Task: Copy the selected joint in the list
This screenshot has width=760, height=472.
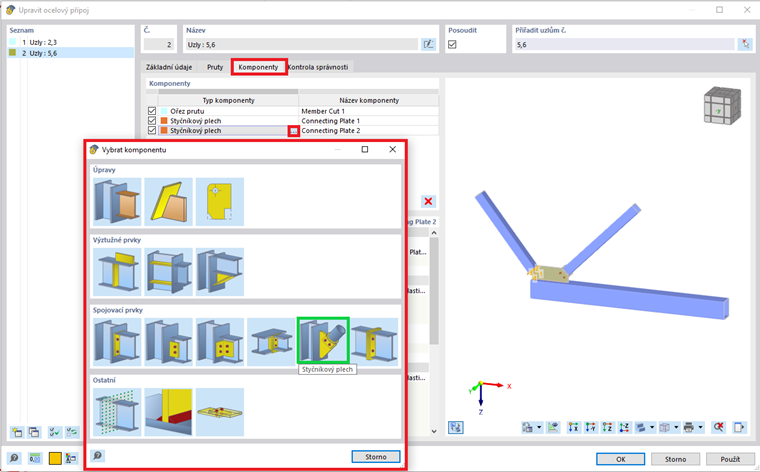Action: (34, 432)
